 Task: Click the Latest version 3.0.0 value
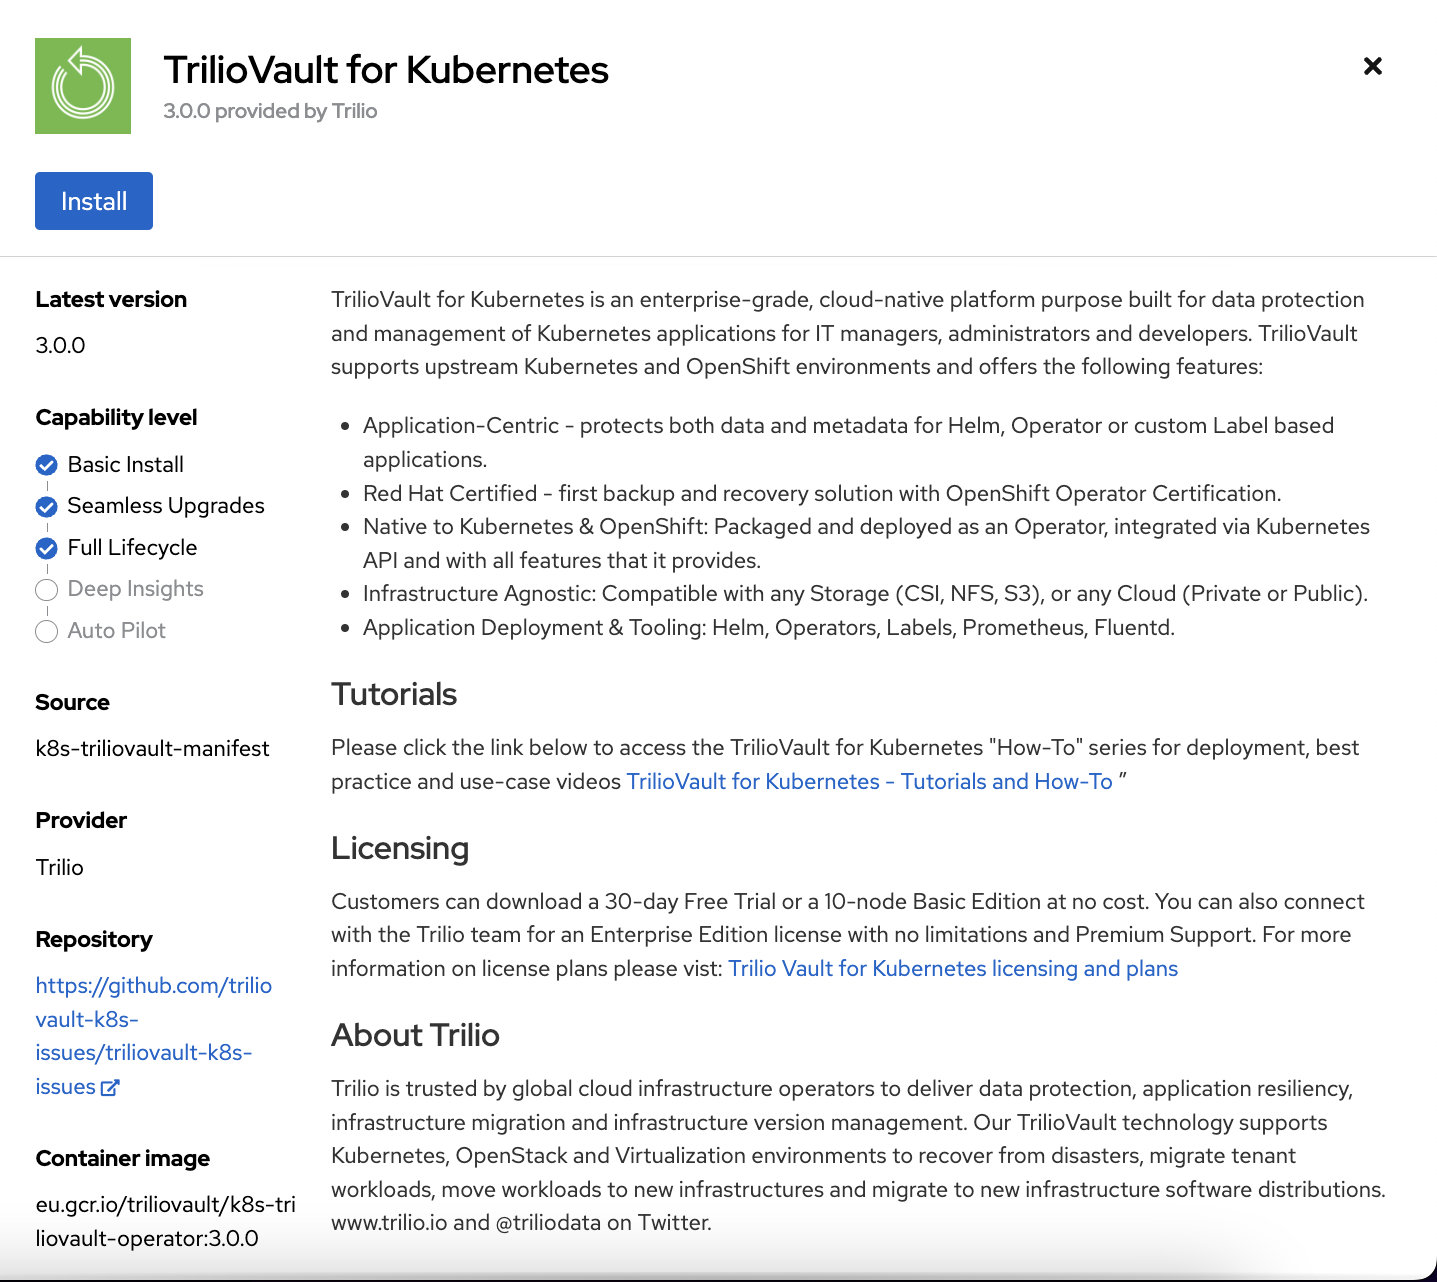60,346
